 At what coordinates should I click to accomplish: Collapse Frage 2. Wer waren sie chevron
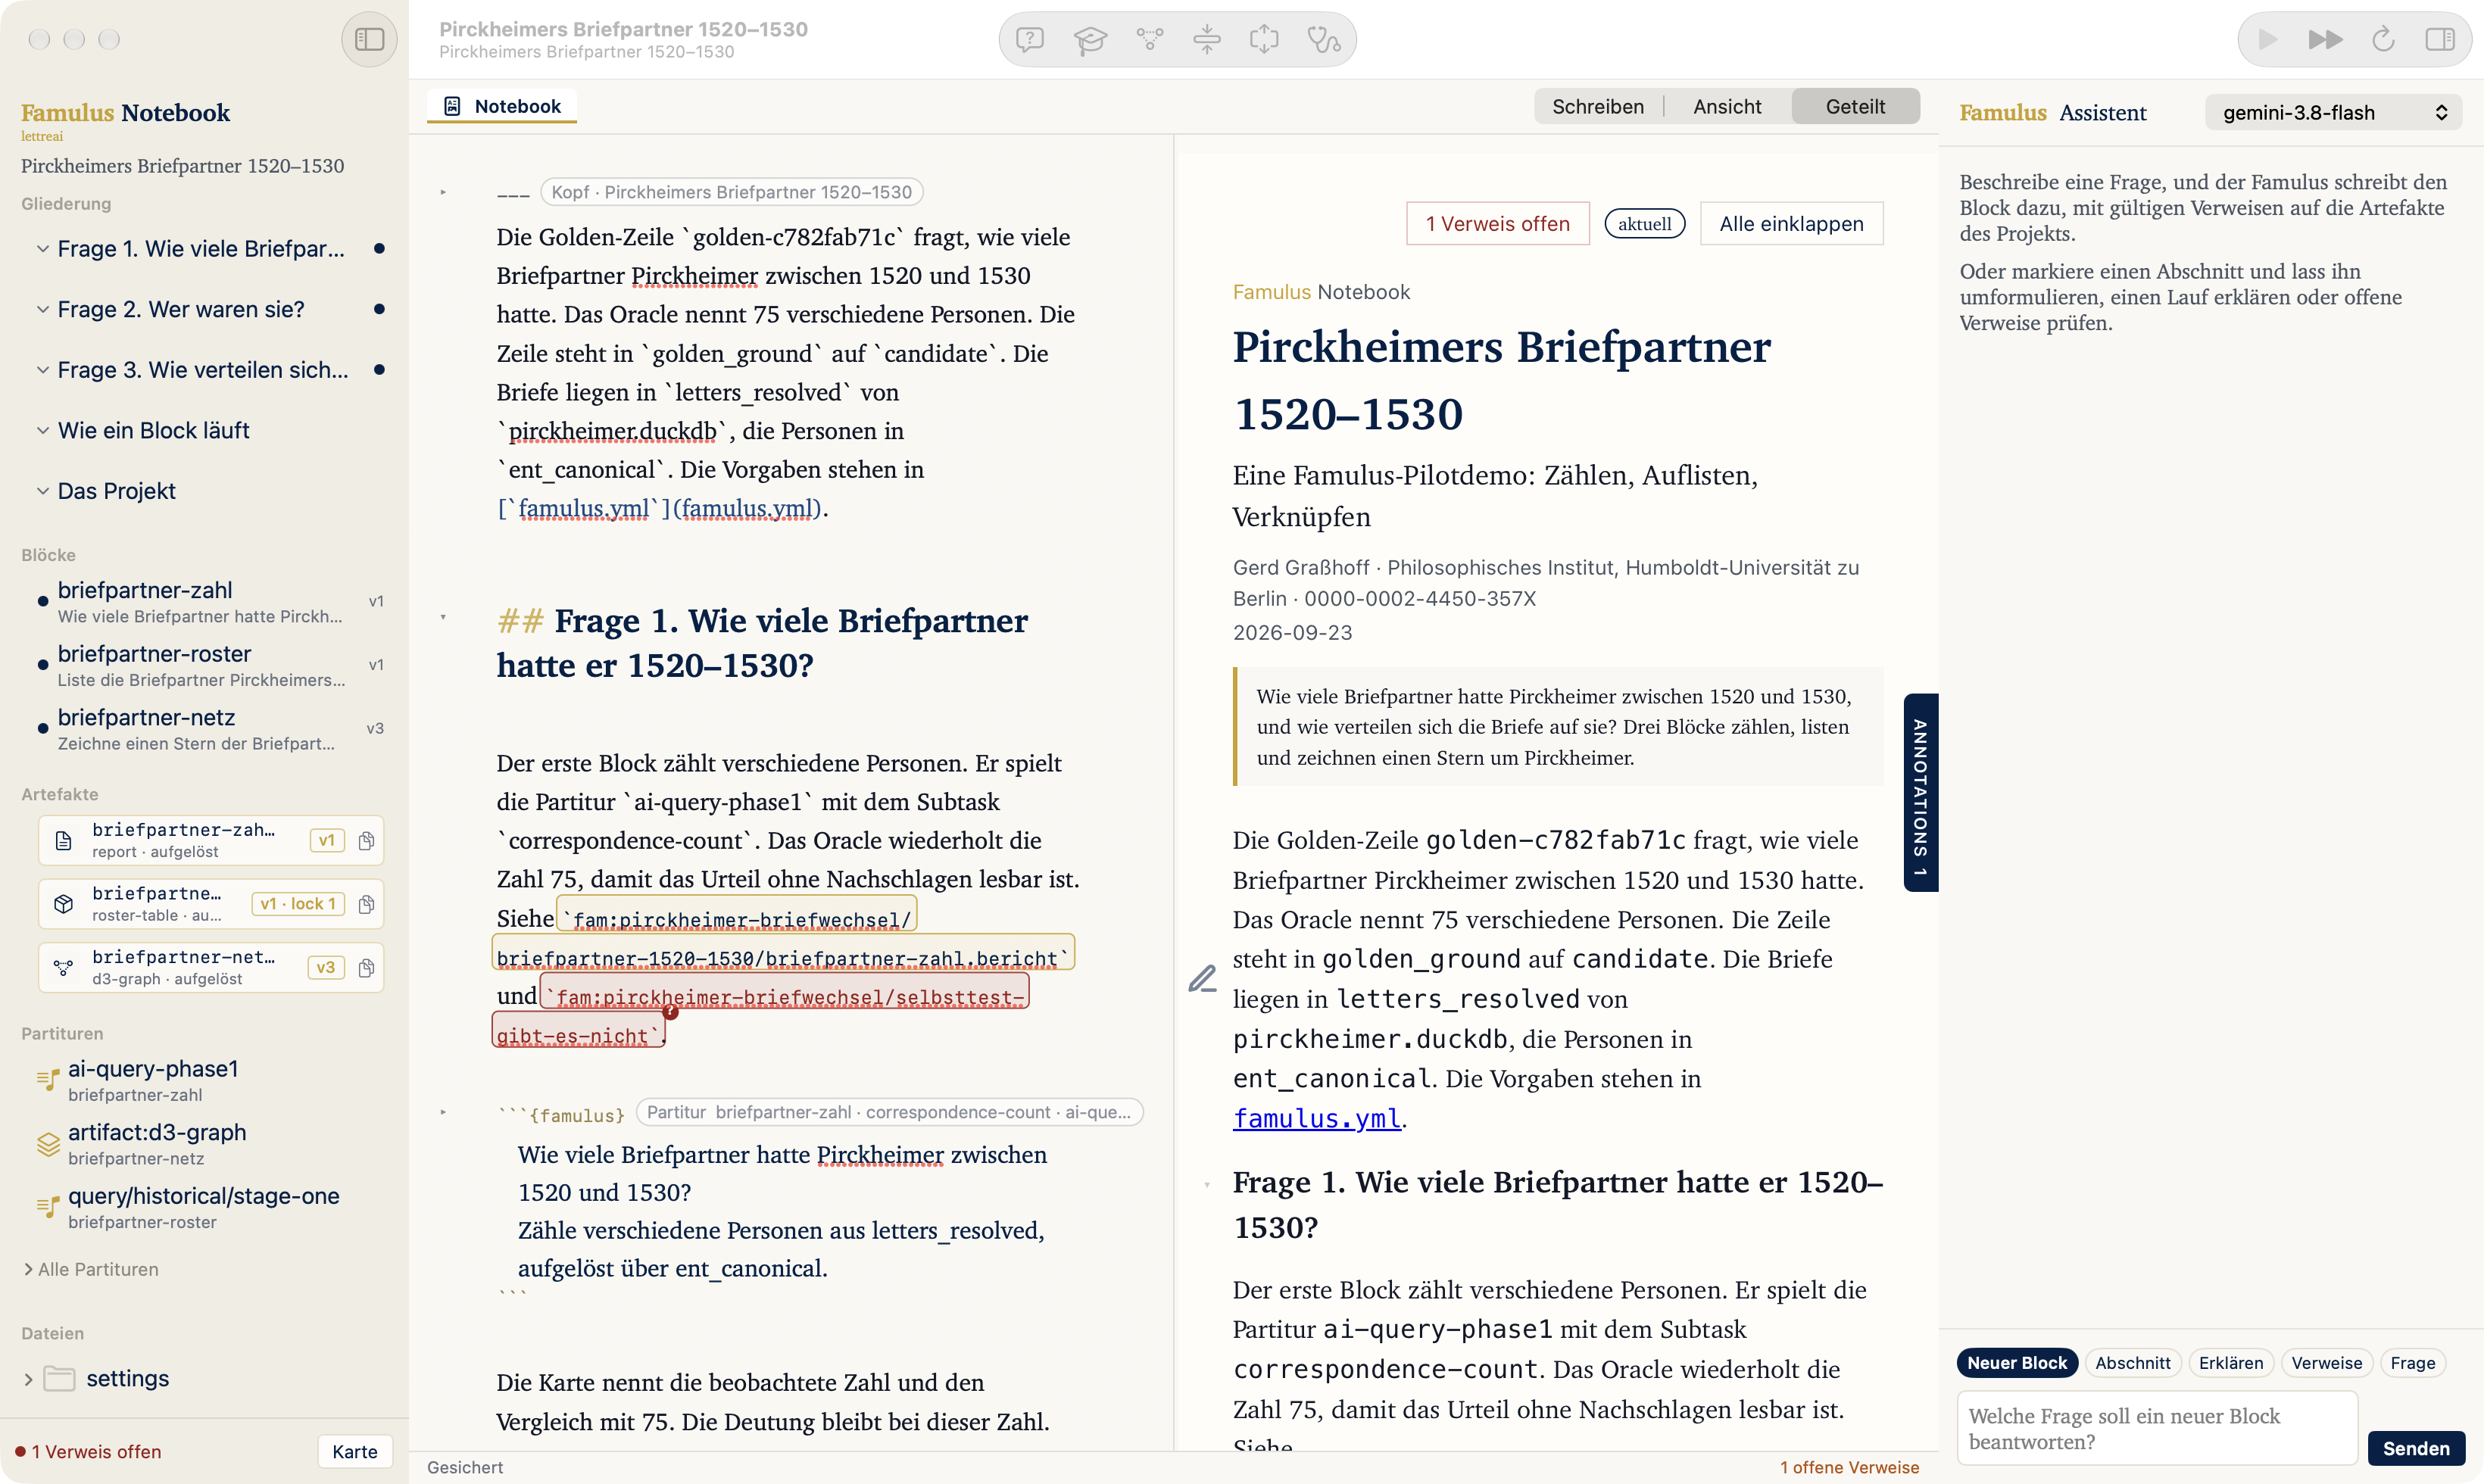coord(43,310)
